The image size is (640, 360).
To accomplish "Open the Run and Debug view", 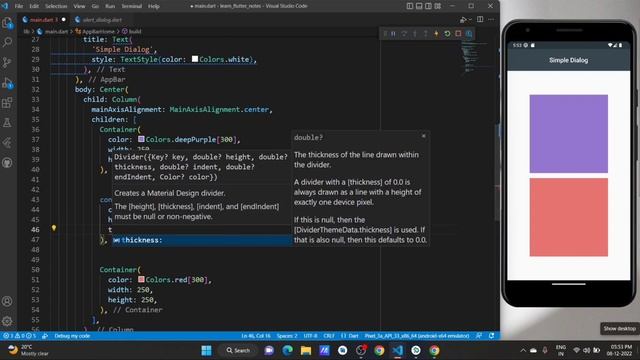I will (x=7, y=83).
